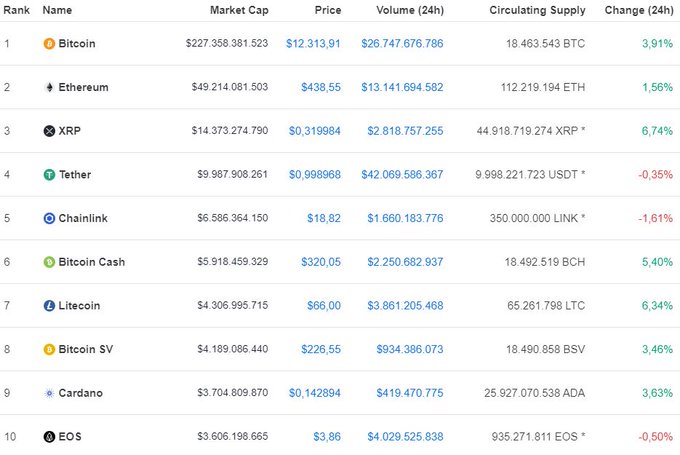
Task: Click Ethereum volume $13.141.694.582
Action: [x=402, y=88]
